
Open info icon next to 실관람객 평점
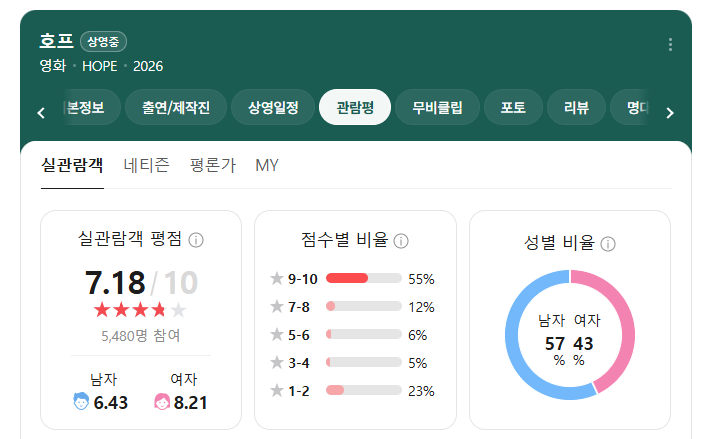[x=196, y=240]
